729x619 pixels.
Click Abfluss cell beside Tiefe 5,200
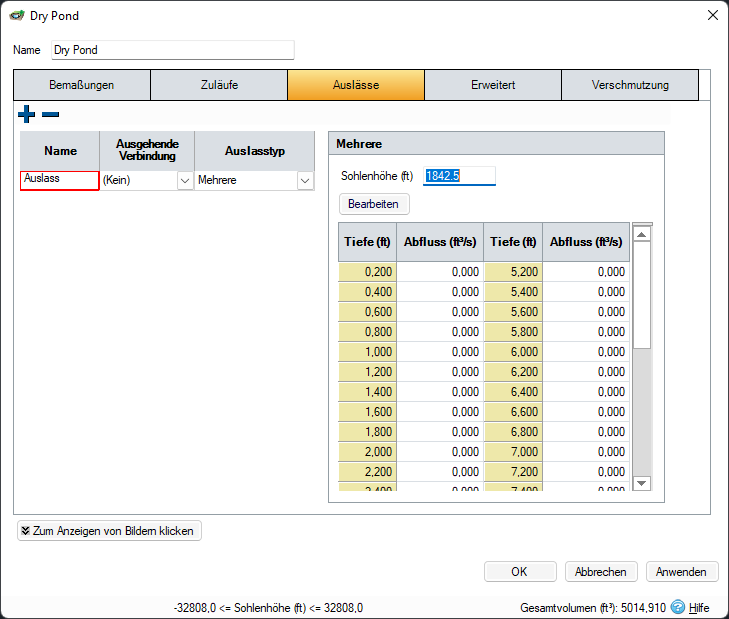[x=586, y=272]
